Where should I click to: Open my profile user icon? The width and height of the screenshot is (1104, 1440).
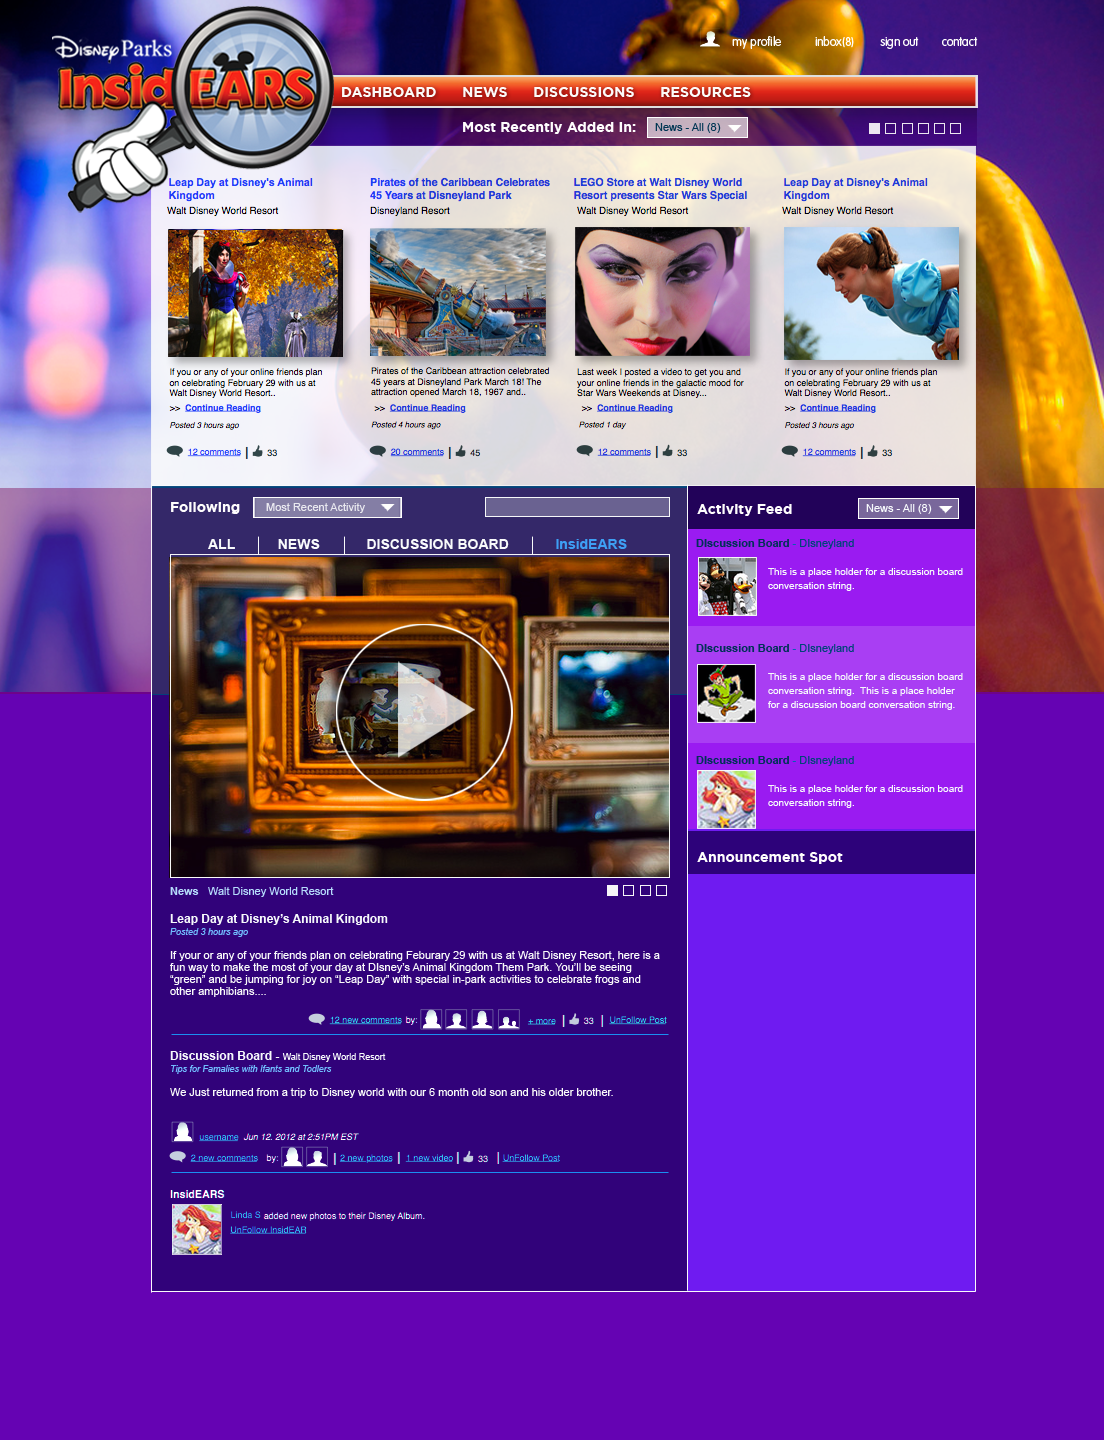(x=710, y=40)
